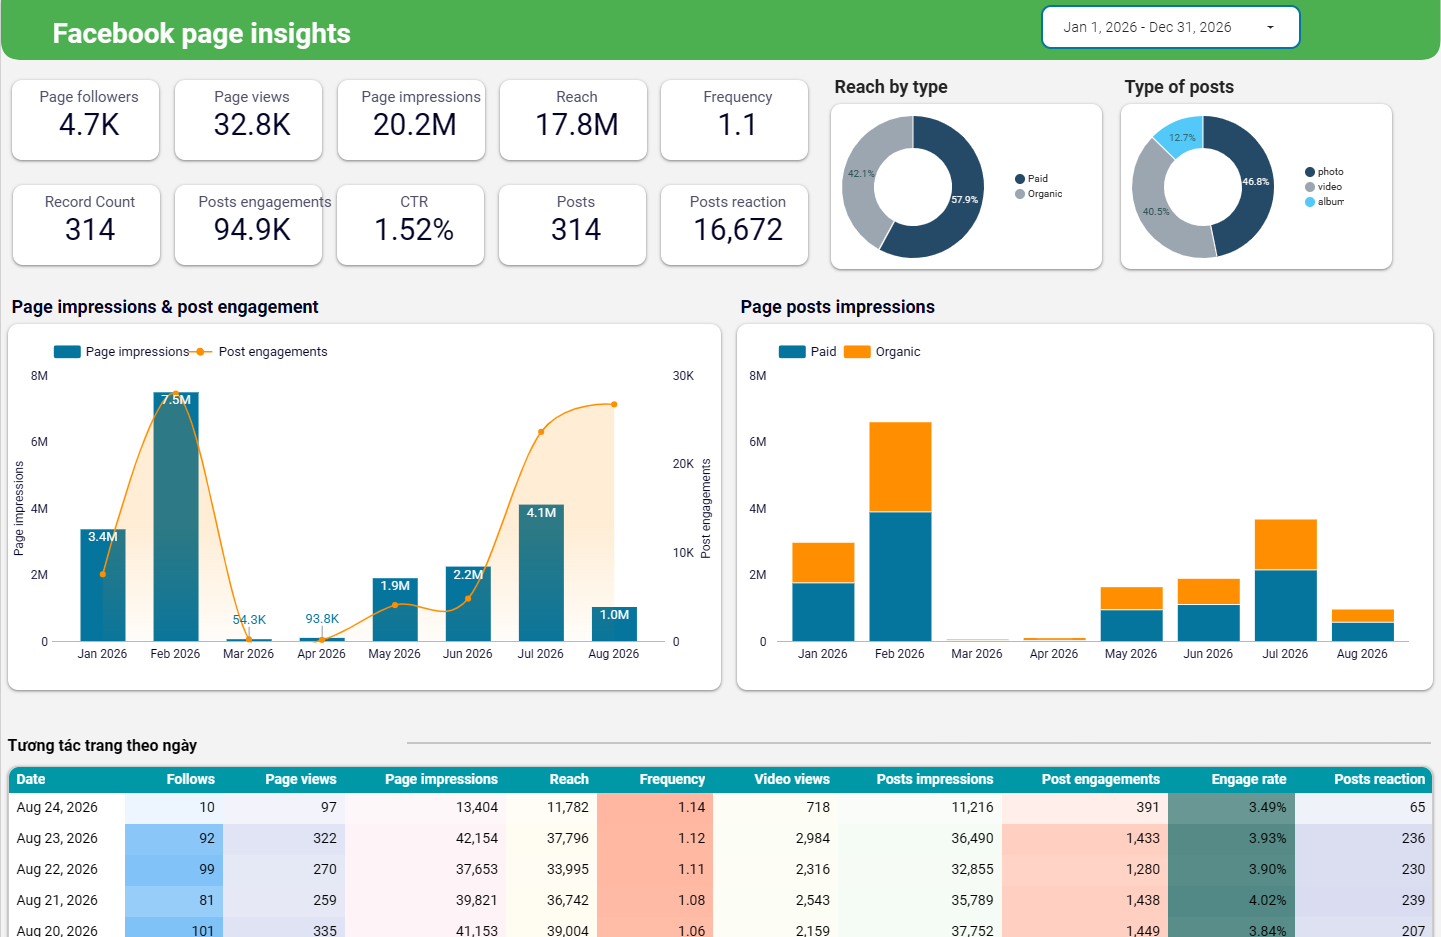Click the Posts reaction 16,672 scorecard
Screen dimensions: 1441x937
tap(735, 225)
